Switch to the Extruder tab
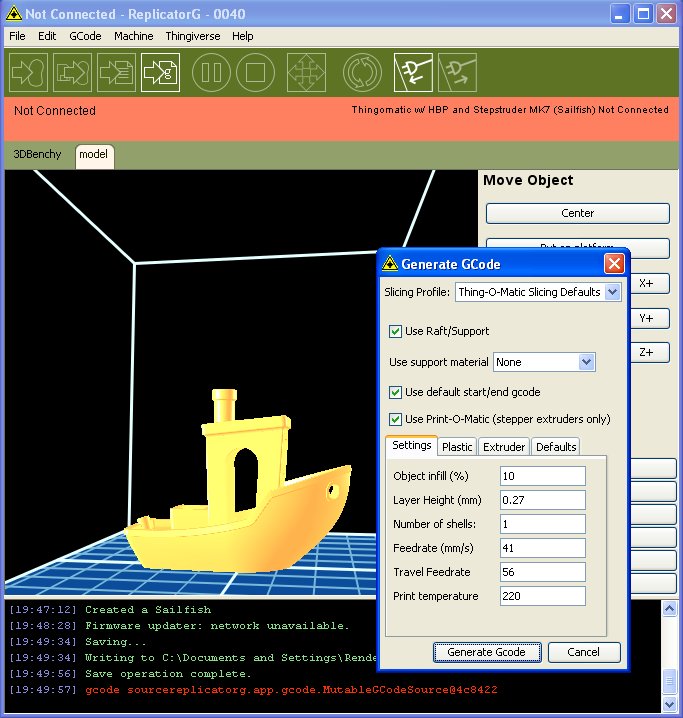683x718 pixels. click(x=504, y=447)
